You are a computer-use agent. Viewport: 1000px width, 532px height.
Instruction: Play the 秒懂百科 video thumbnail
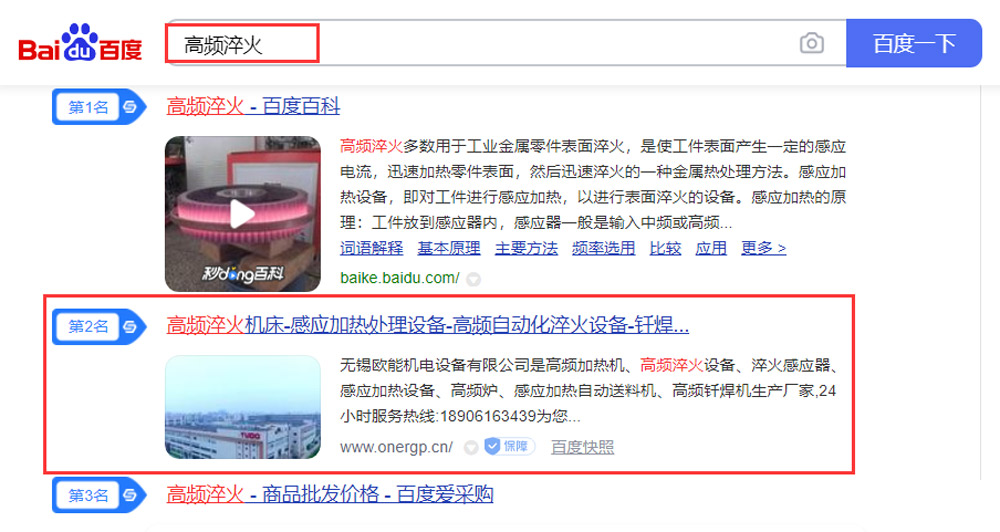coord(242,214)
